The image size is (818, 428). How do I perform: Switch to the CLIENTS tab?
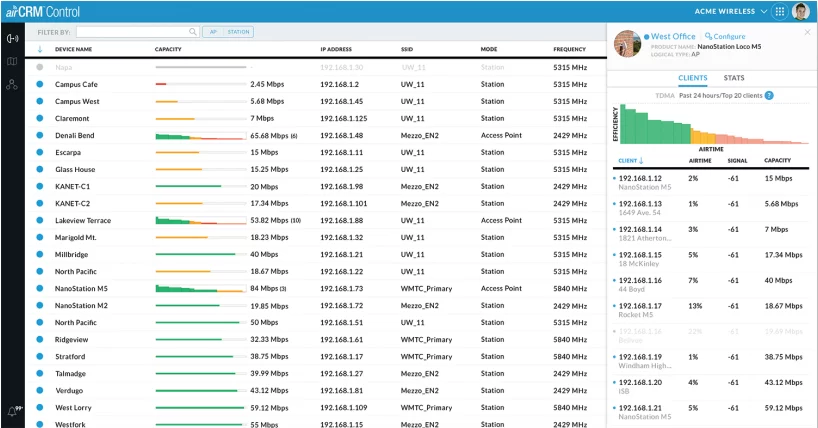coord(693,78)
